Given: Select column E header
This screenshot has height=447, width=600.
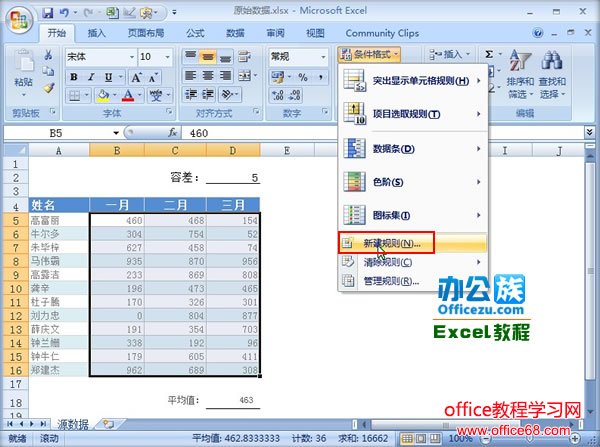Looking at the screenshot, I should click(287, 150).
